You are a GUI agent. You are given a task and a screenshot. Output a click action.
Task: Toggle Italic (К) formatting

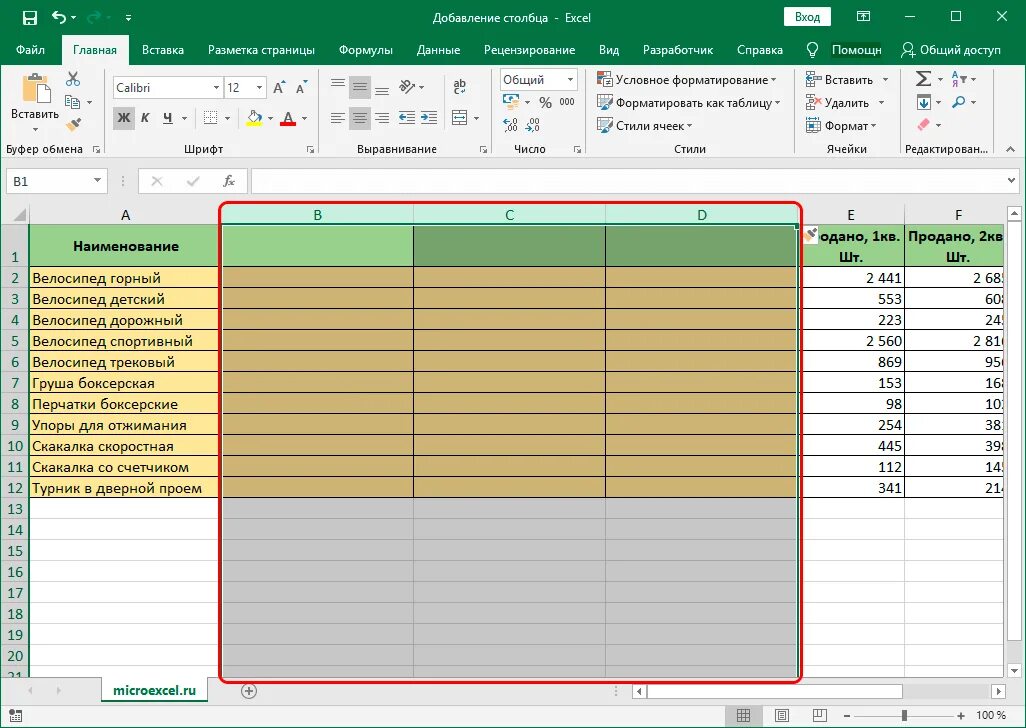point(145,118)
